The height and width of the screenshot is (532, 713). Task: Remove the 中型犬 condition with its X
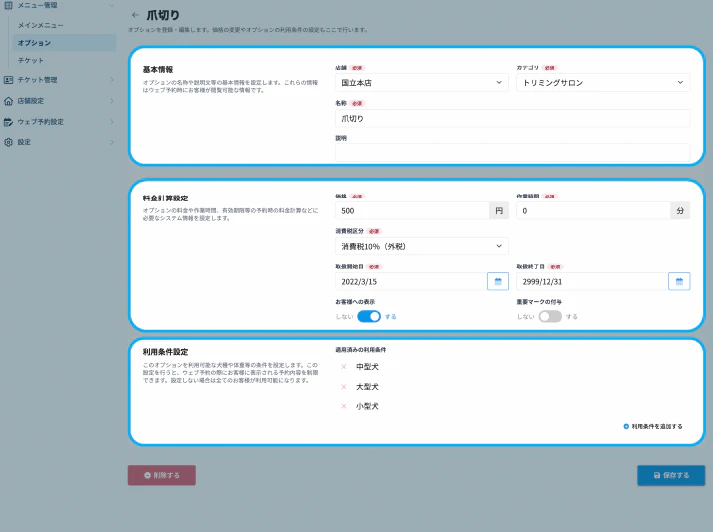pos(344,367)
